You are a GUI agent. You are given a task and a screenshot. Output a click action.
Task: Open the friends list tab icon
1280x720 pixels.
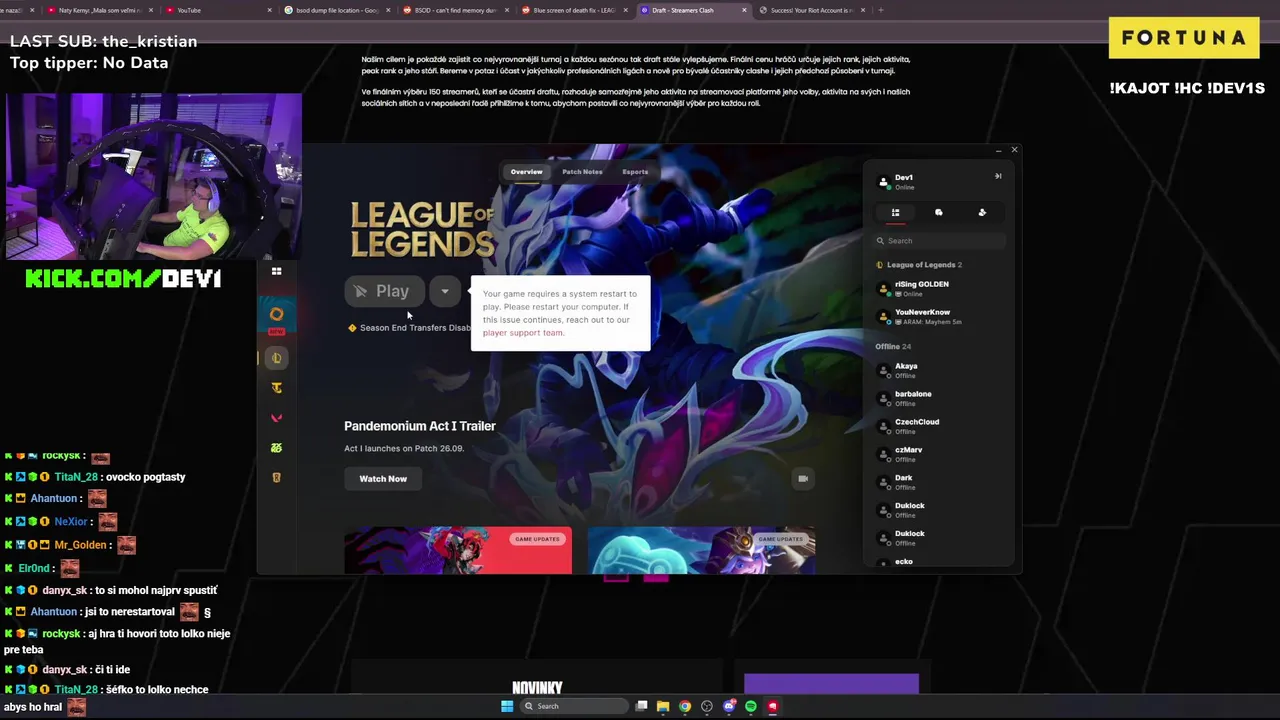click(x=895, y=212)
